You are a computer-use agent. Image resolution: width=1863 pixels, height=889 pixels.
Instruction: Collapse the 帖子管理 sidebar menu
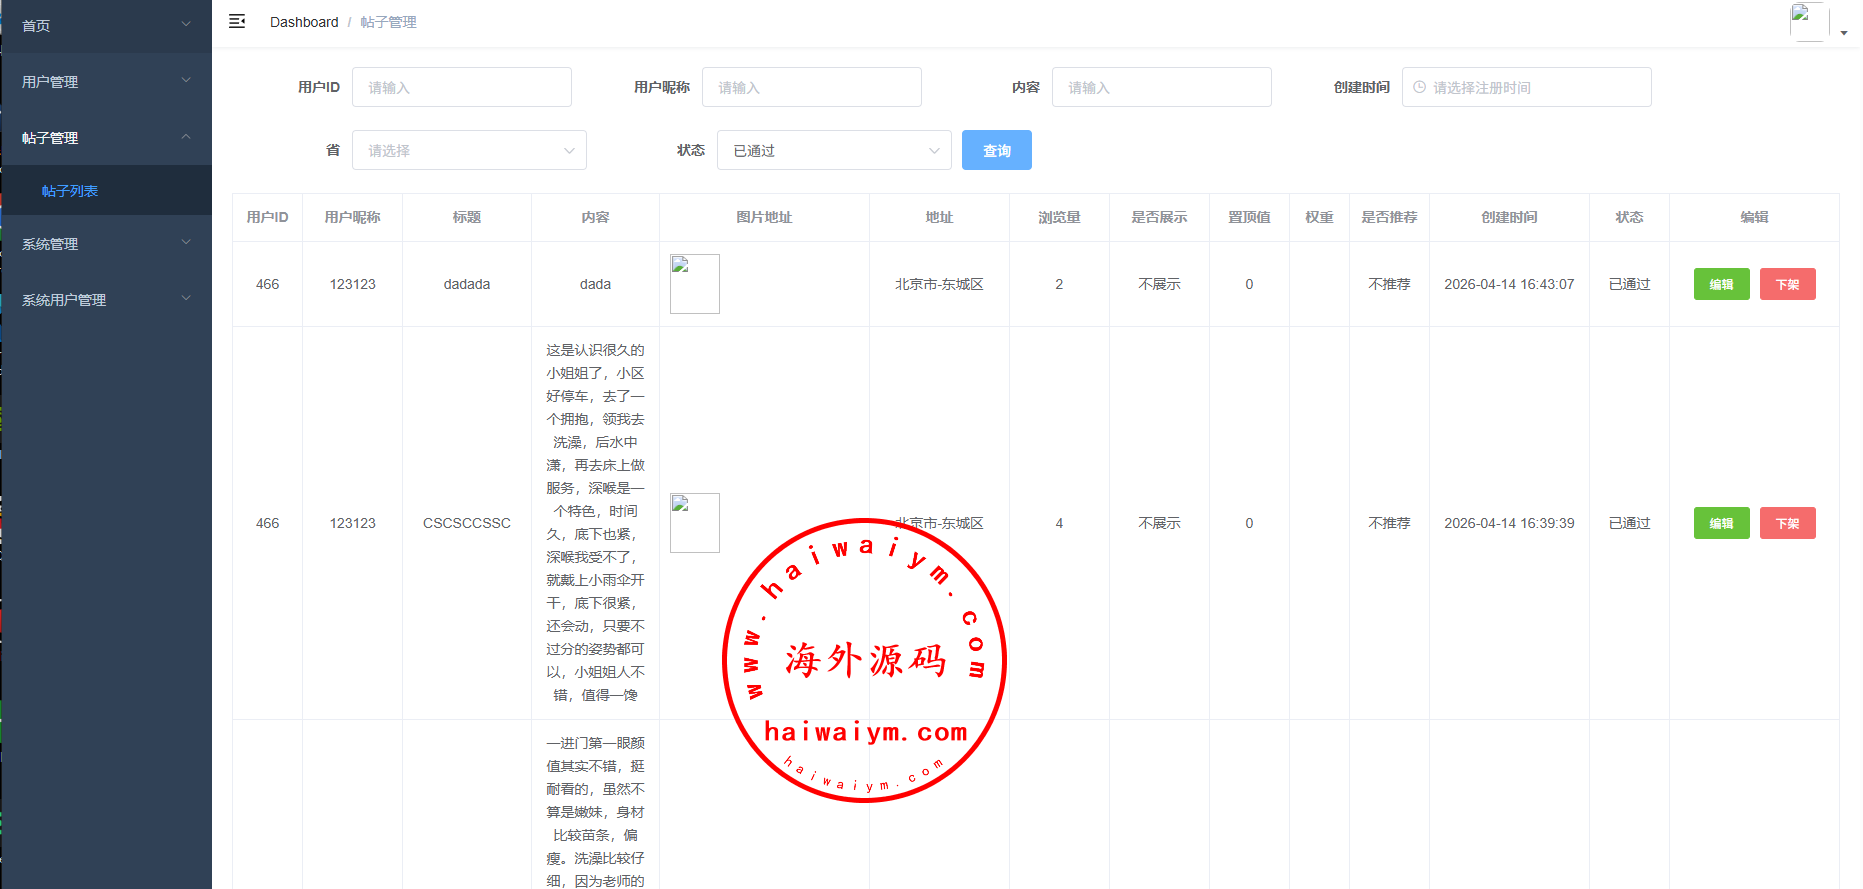point(105,138)
